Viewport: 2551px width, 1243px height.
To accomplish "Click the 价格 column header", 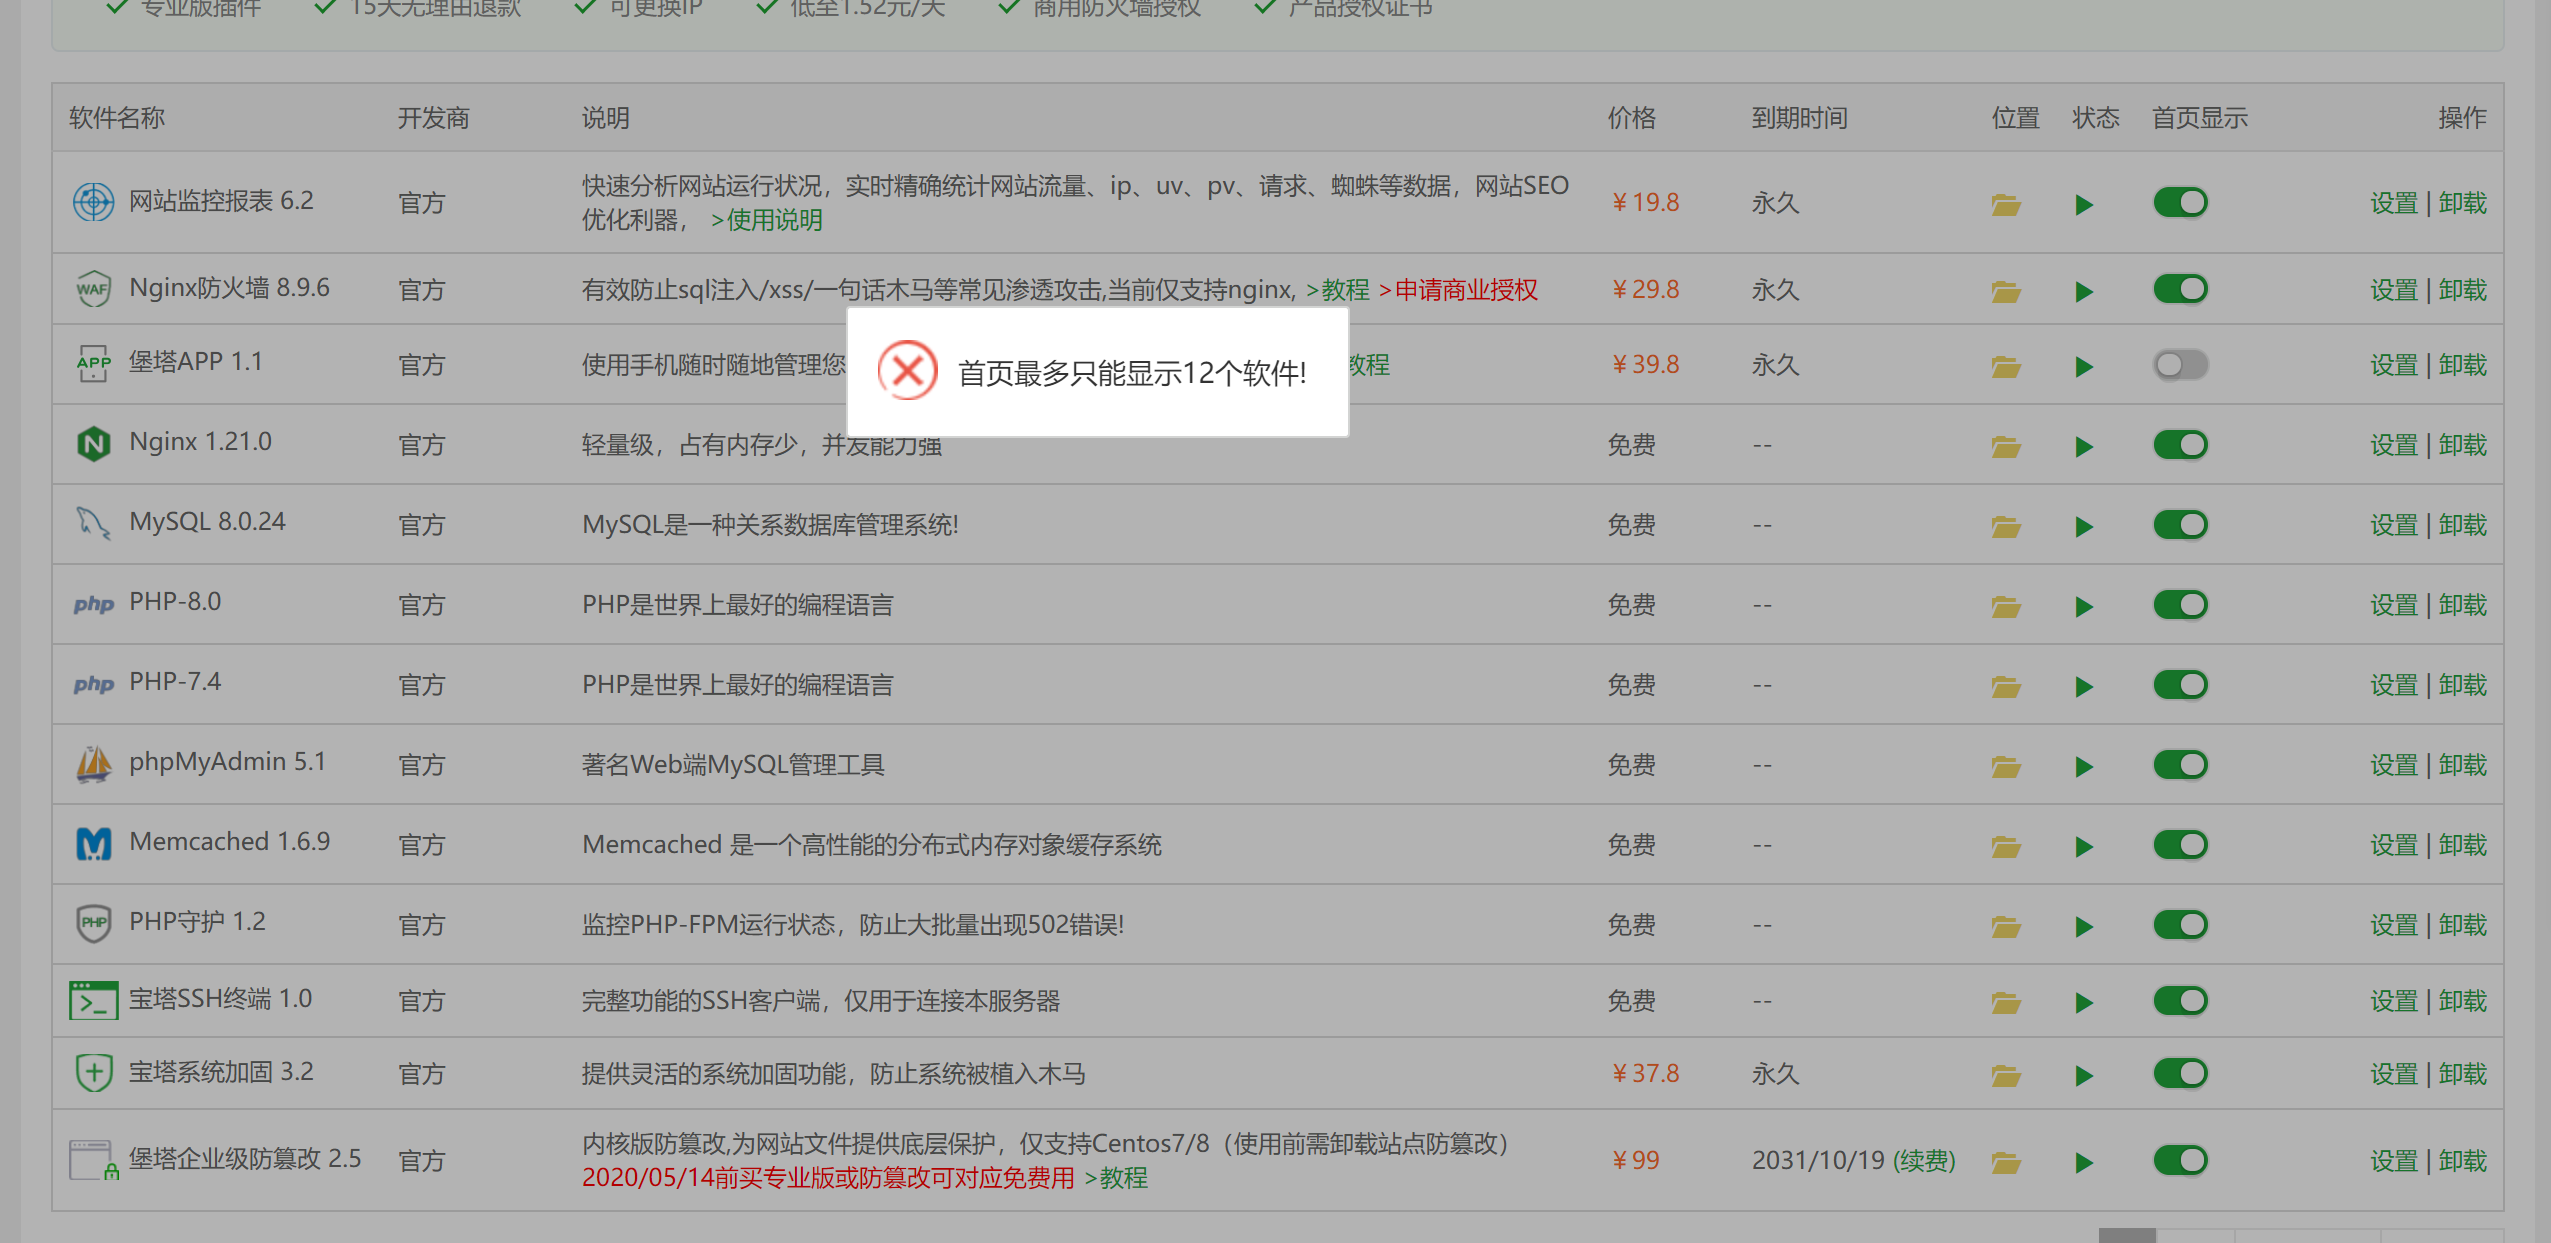I will click(x=1631, y=118).
